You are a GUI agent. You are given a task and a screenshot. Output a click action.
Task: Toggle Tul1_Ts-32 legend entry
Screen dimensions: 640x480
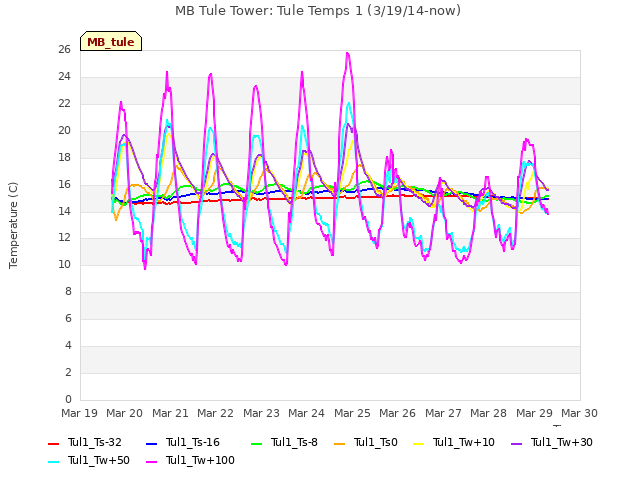(85, 442)
